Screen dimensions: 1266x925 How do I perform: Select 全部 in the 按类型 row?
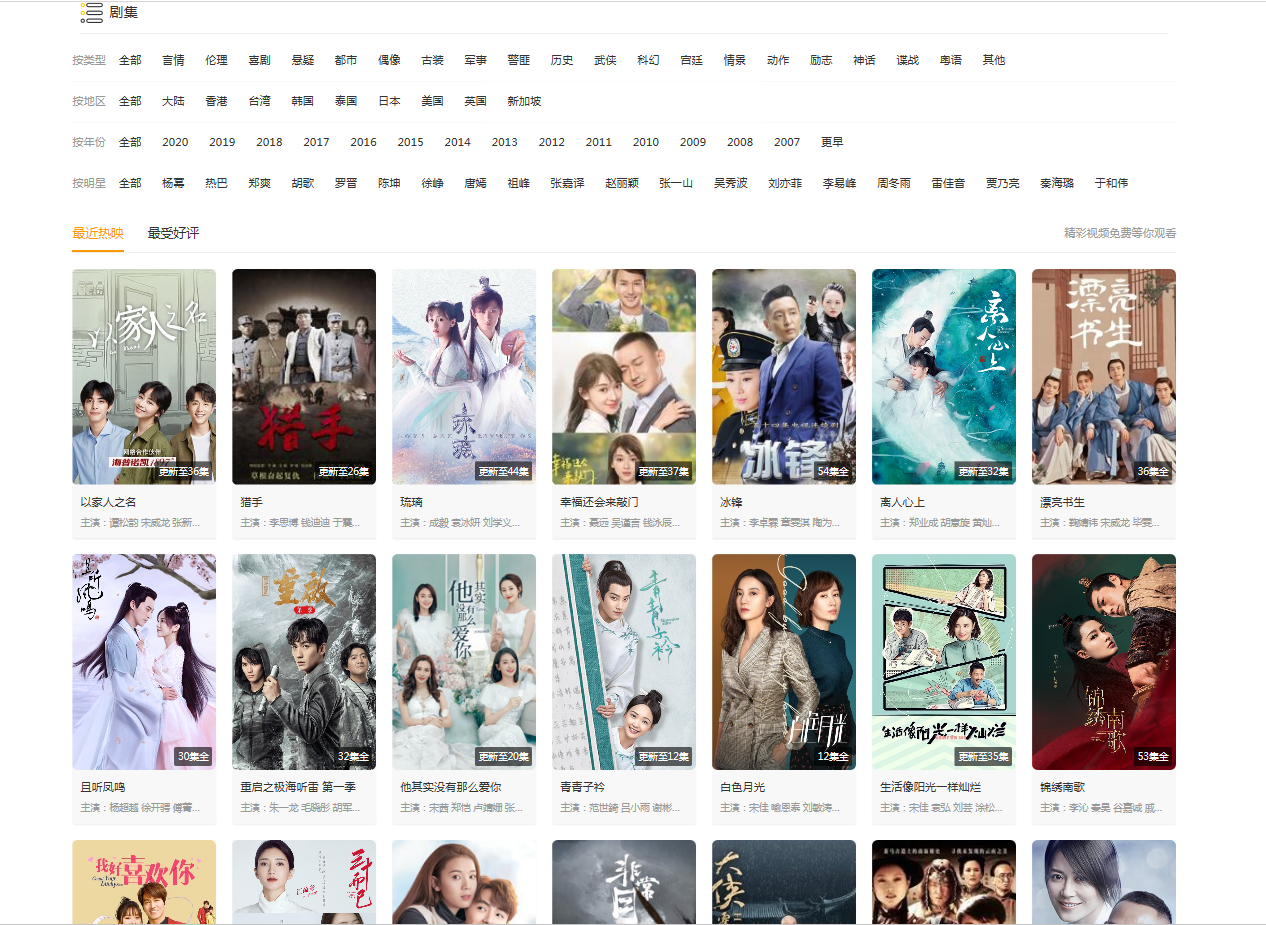point(130,60)
